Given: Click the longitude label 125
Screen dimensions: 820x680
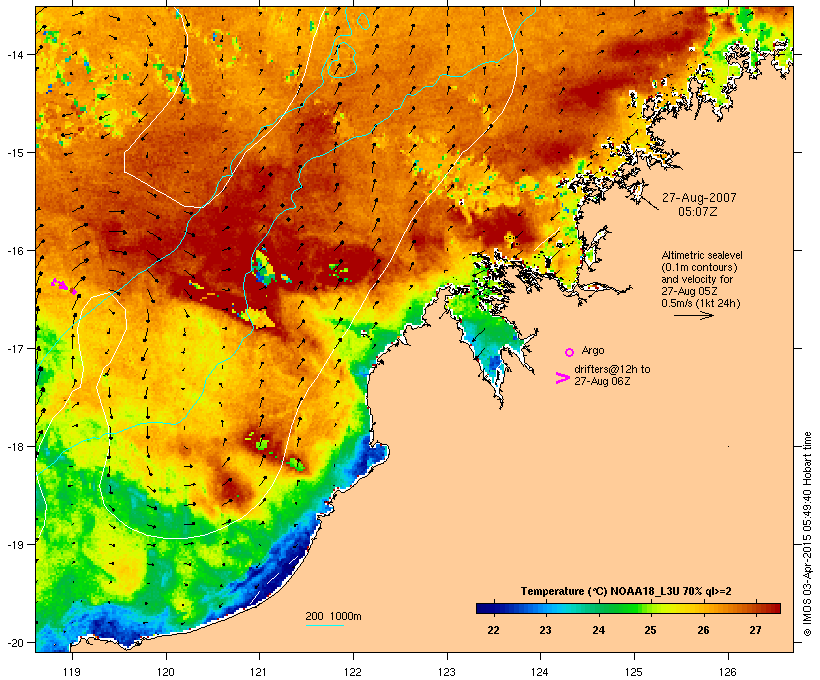Looking at the screenshot, I should point(634,672).
